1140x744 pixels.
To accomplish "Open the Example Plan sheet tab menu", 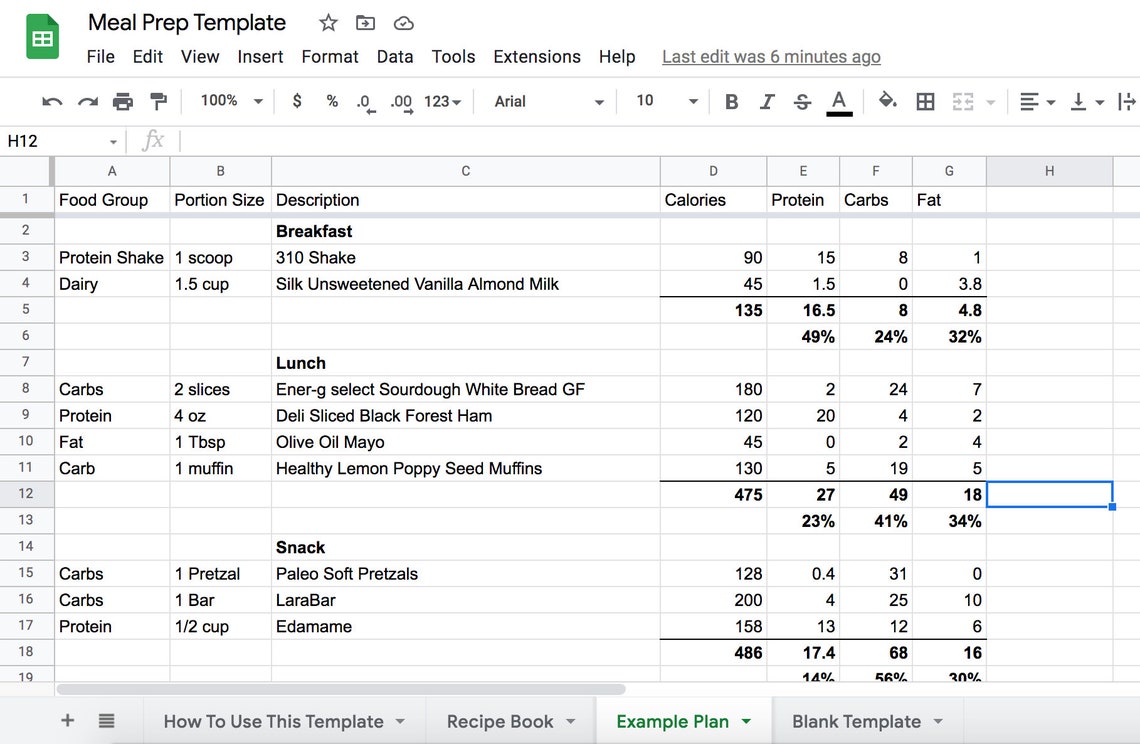I will tap(745, 720).
